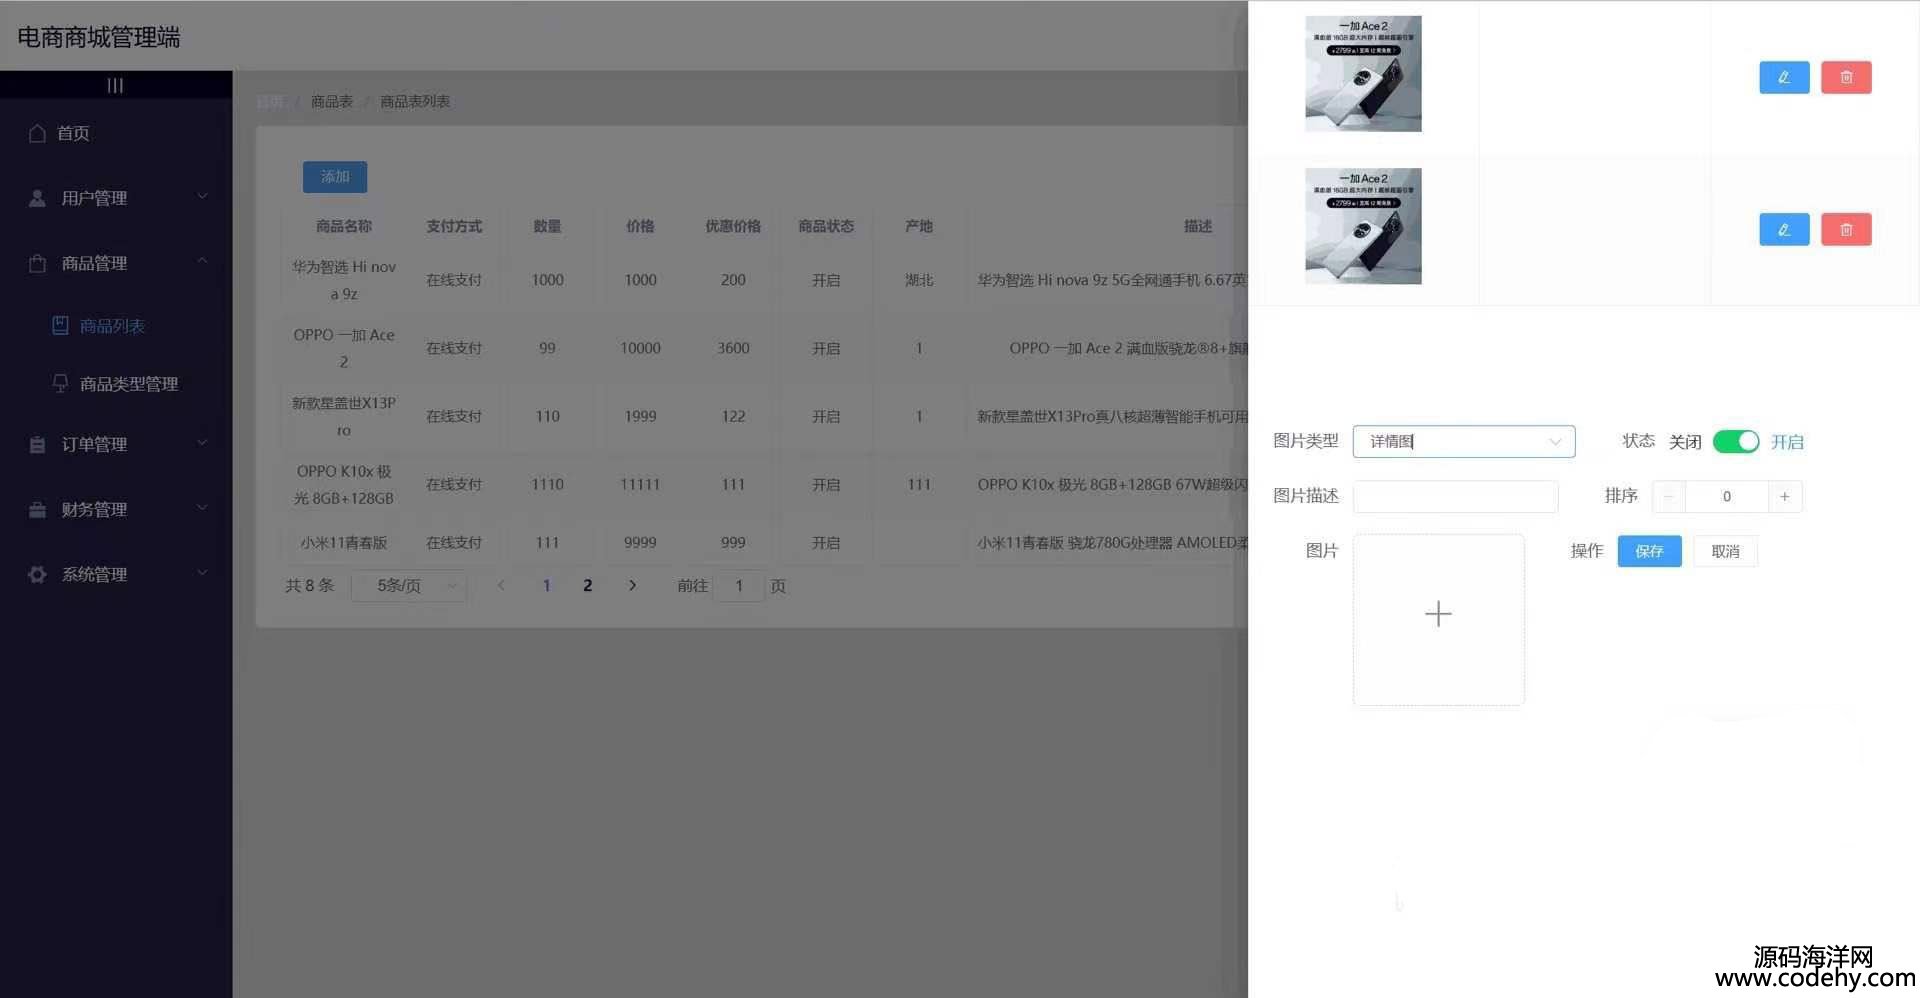Click the 小米11青春版 product name

click(344, 542)
